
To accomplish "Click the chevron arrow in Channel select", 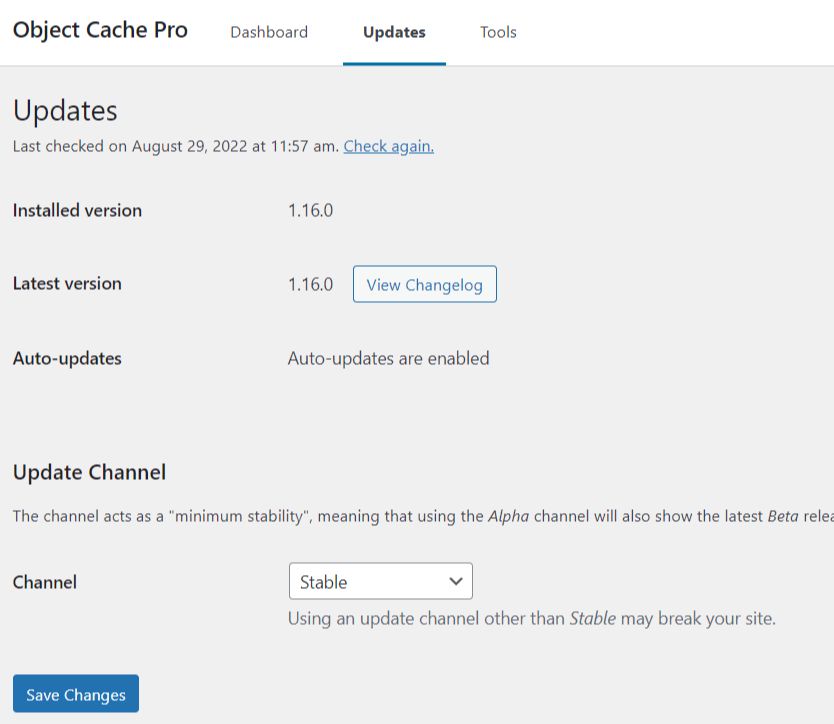I will (456, 581).
